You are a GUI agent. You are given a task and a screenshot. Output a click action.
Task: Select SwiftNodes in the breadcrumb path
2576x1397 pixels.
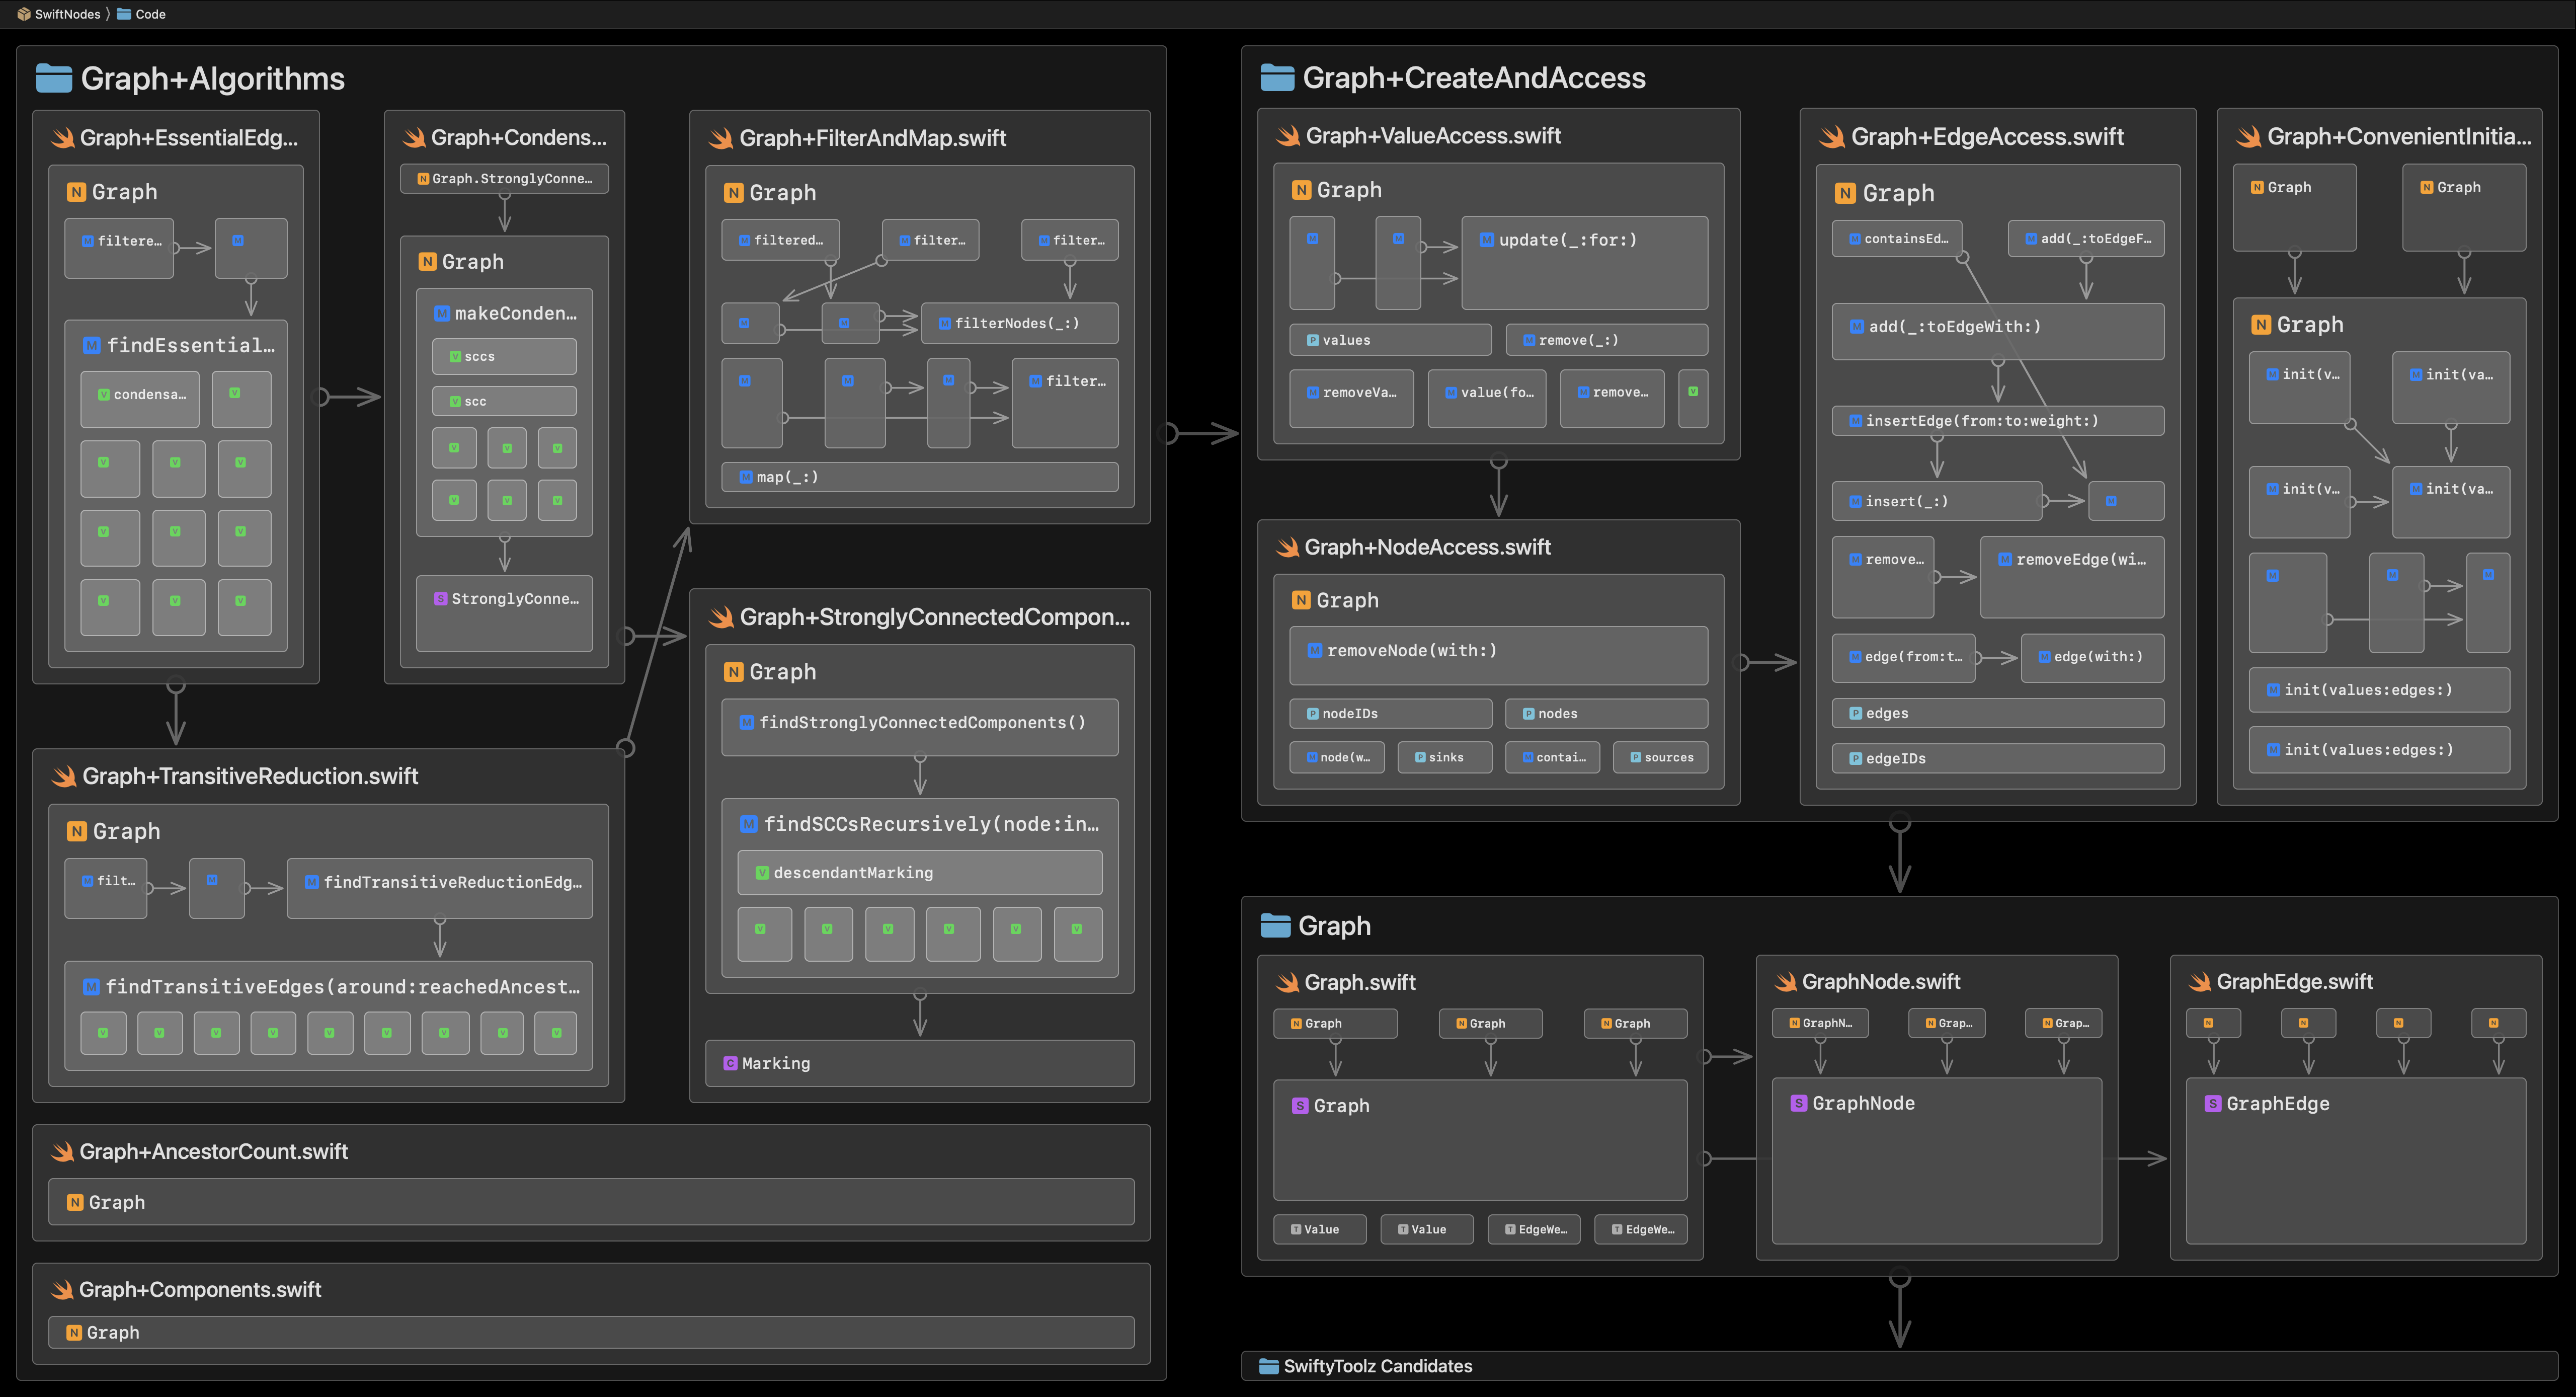pyautogui.click(x=67, y=14)
